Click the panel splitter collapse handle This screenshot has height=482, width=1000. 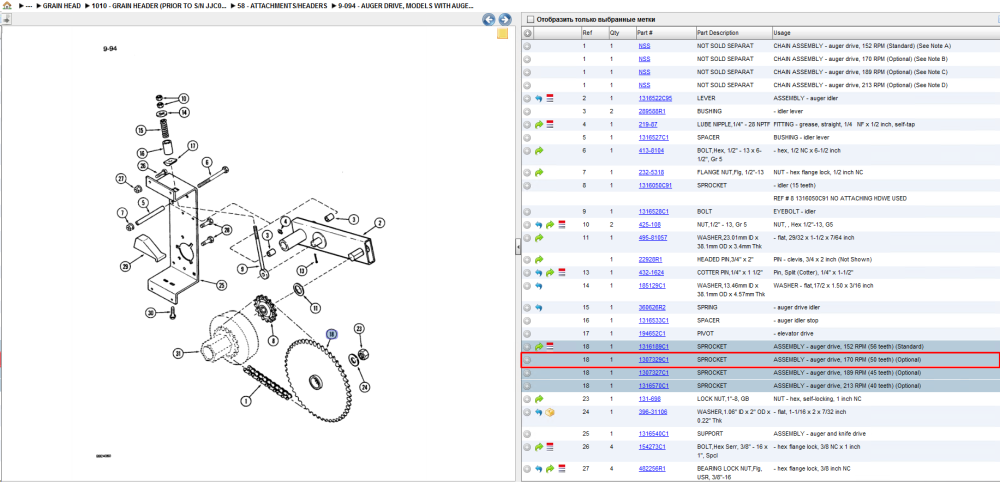518,249
